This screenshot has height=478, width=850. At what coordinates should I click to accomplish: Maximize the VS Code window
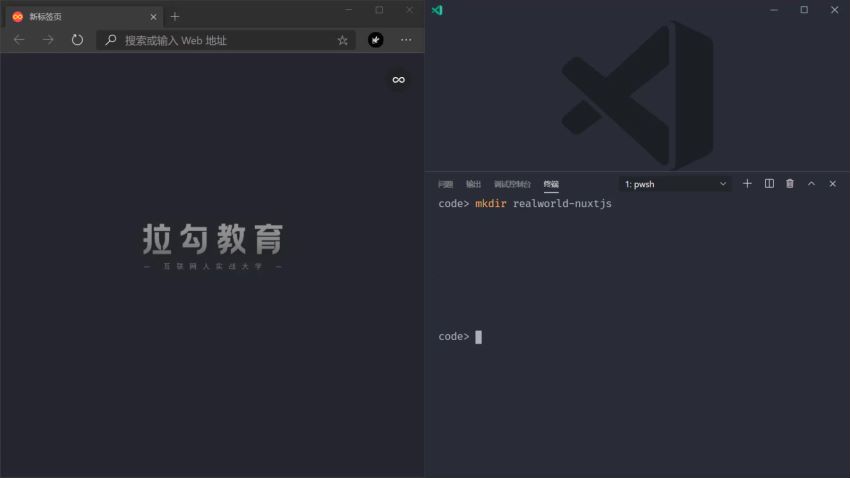[x=804, y=10]
